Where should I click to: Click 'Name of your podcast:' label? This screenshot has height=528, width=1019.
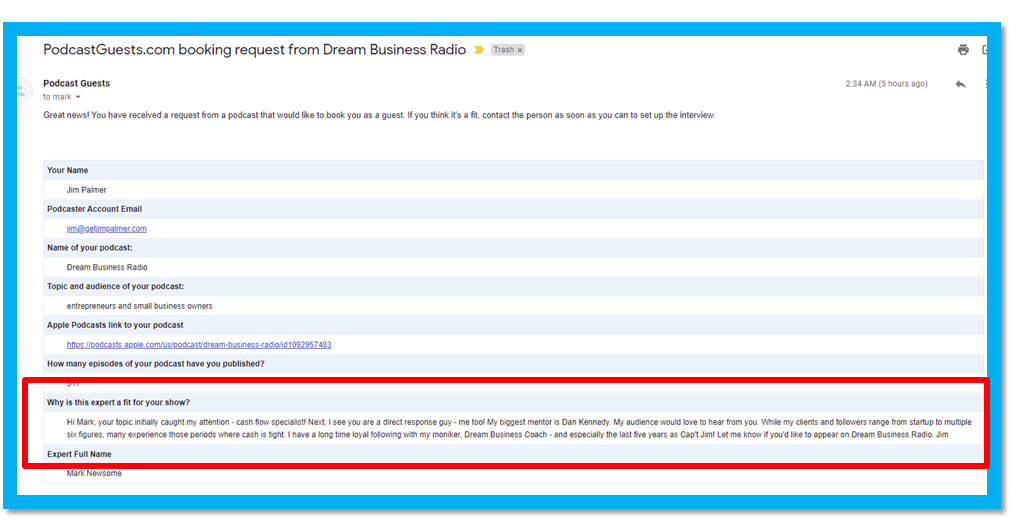click(x=90, y=248)
